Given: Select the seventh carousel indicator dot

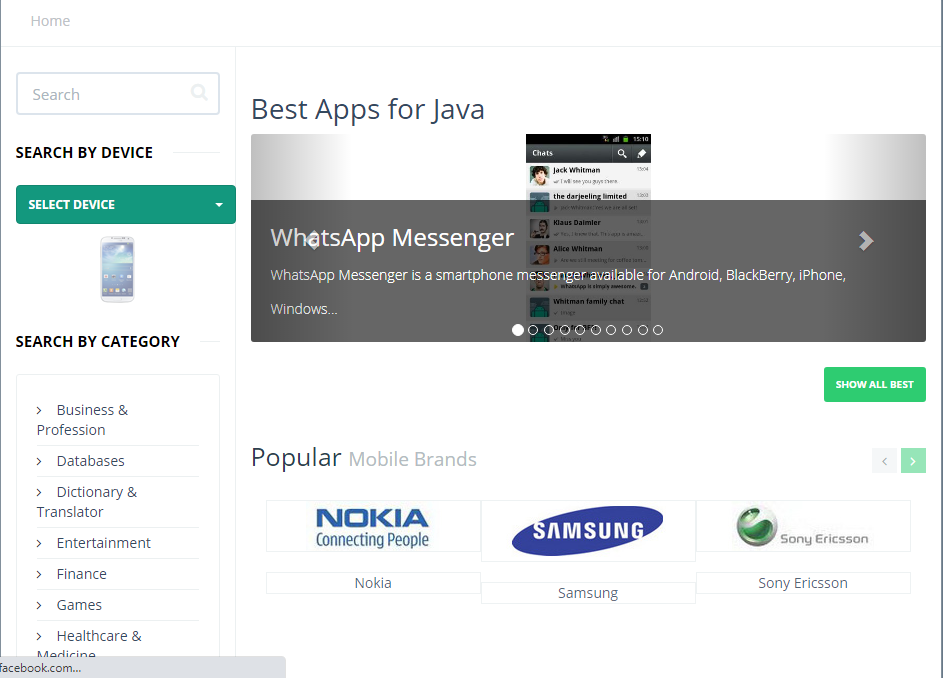Looking at the screenshot, I should click(x=611, y=330).
